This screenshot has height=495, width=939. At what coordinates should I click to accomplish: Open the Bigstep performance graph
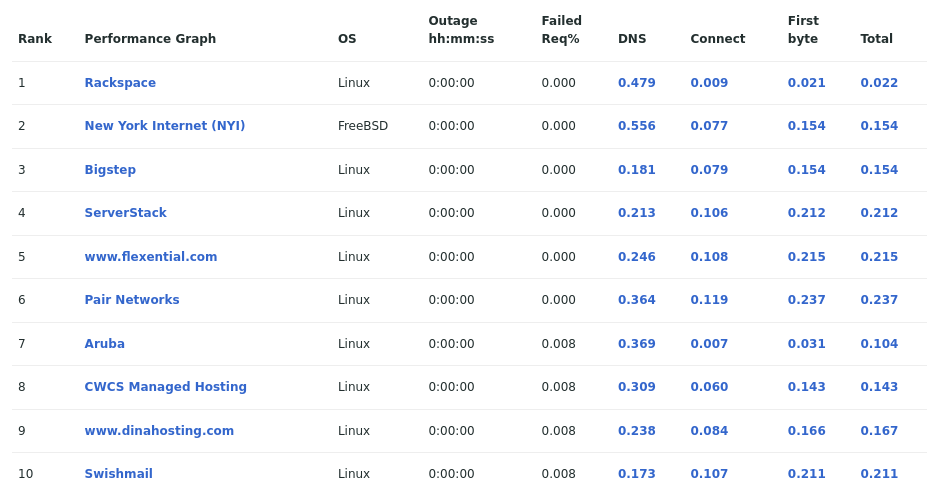[x=110, y=169]
